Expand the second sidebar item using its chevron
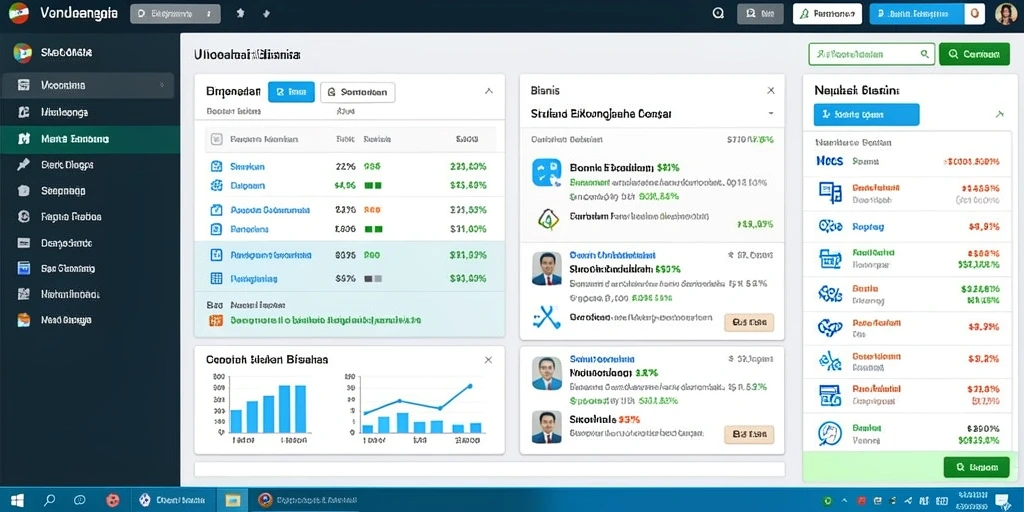Screen dimensions: 1024x512 point(161,85)
